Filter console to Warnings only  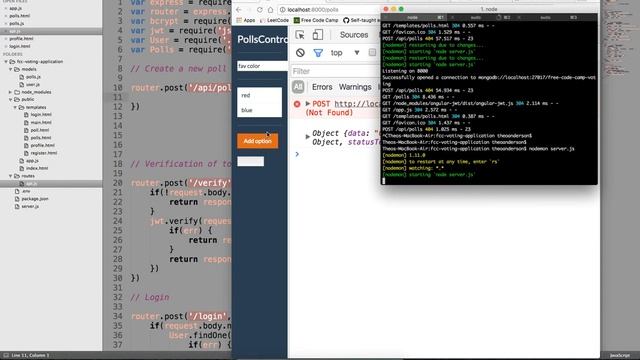355,87
